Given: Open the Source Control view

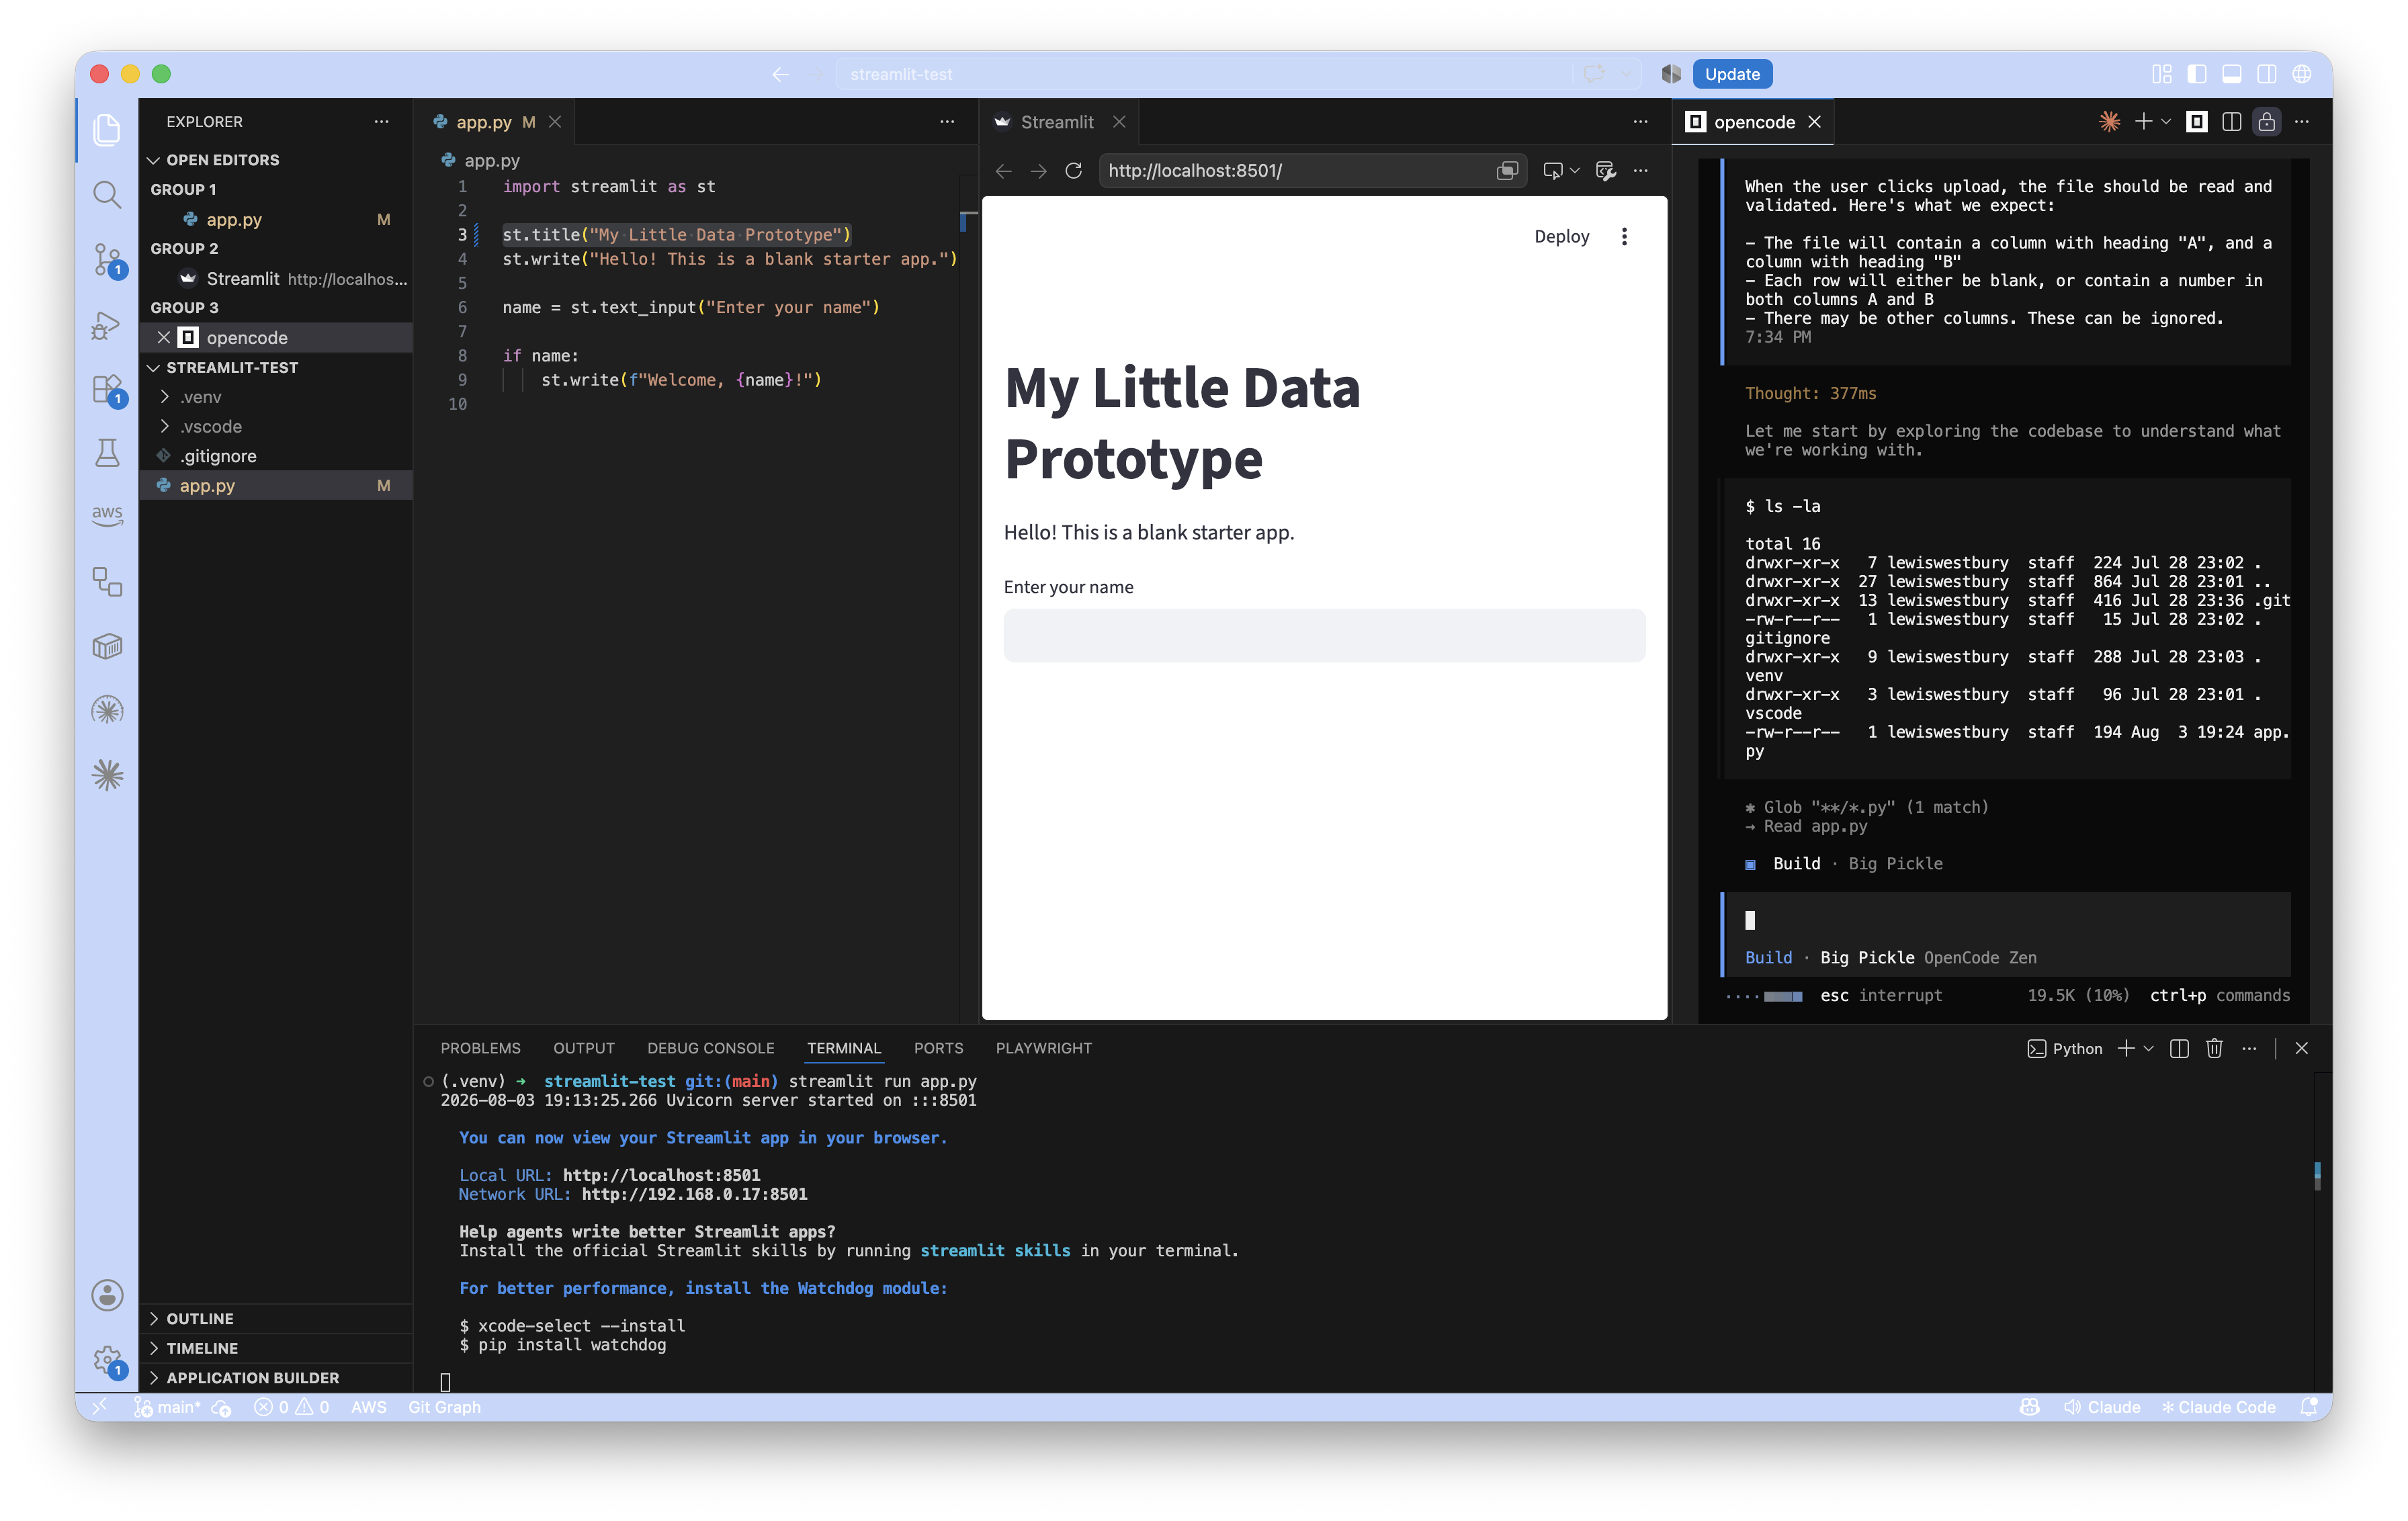Looking at the screenshot, I should pos(107,259).
